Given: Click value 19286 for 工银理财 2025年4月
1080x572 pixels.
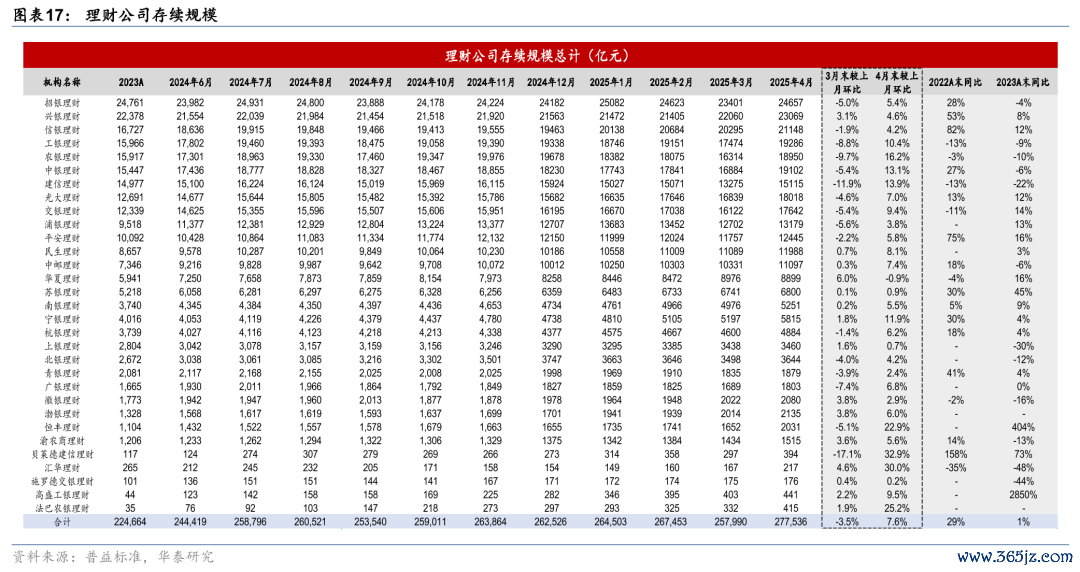Looking at the screenshot, I should coord(791,143).
